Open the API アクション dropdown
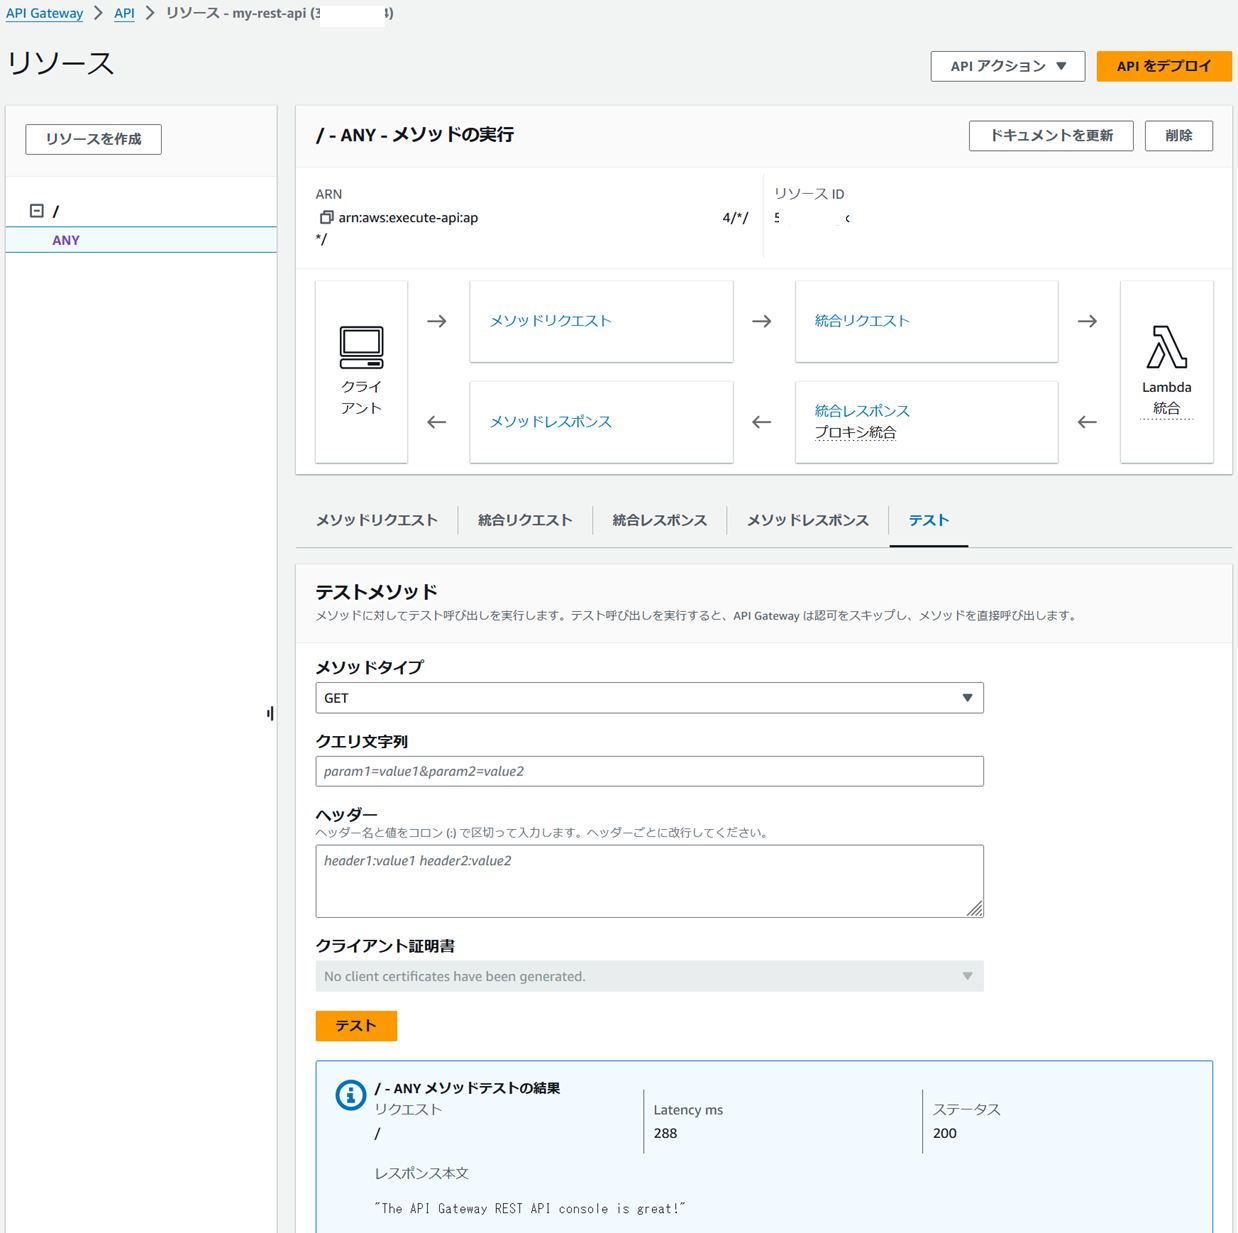This screenshot has width=1238, height=1233. 1007,66
